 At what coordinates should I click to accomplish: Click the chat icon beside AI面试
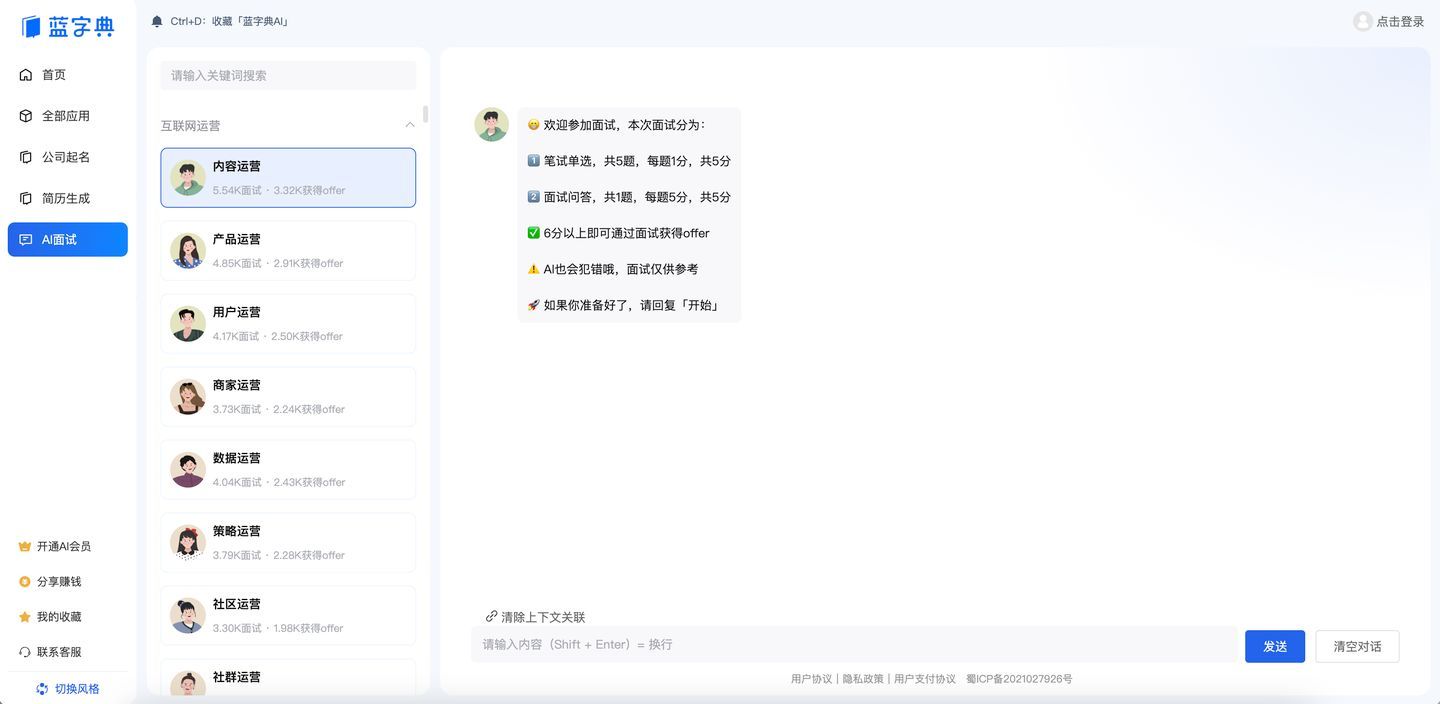coord(26,240)
